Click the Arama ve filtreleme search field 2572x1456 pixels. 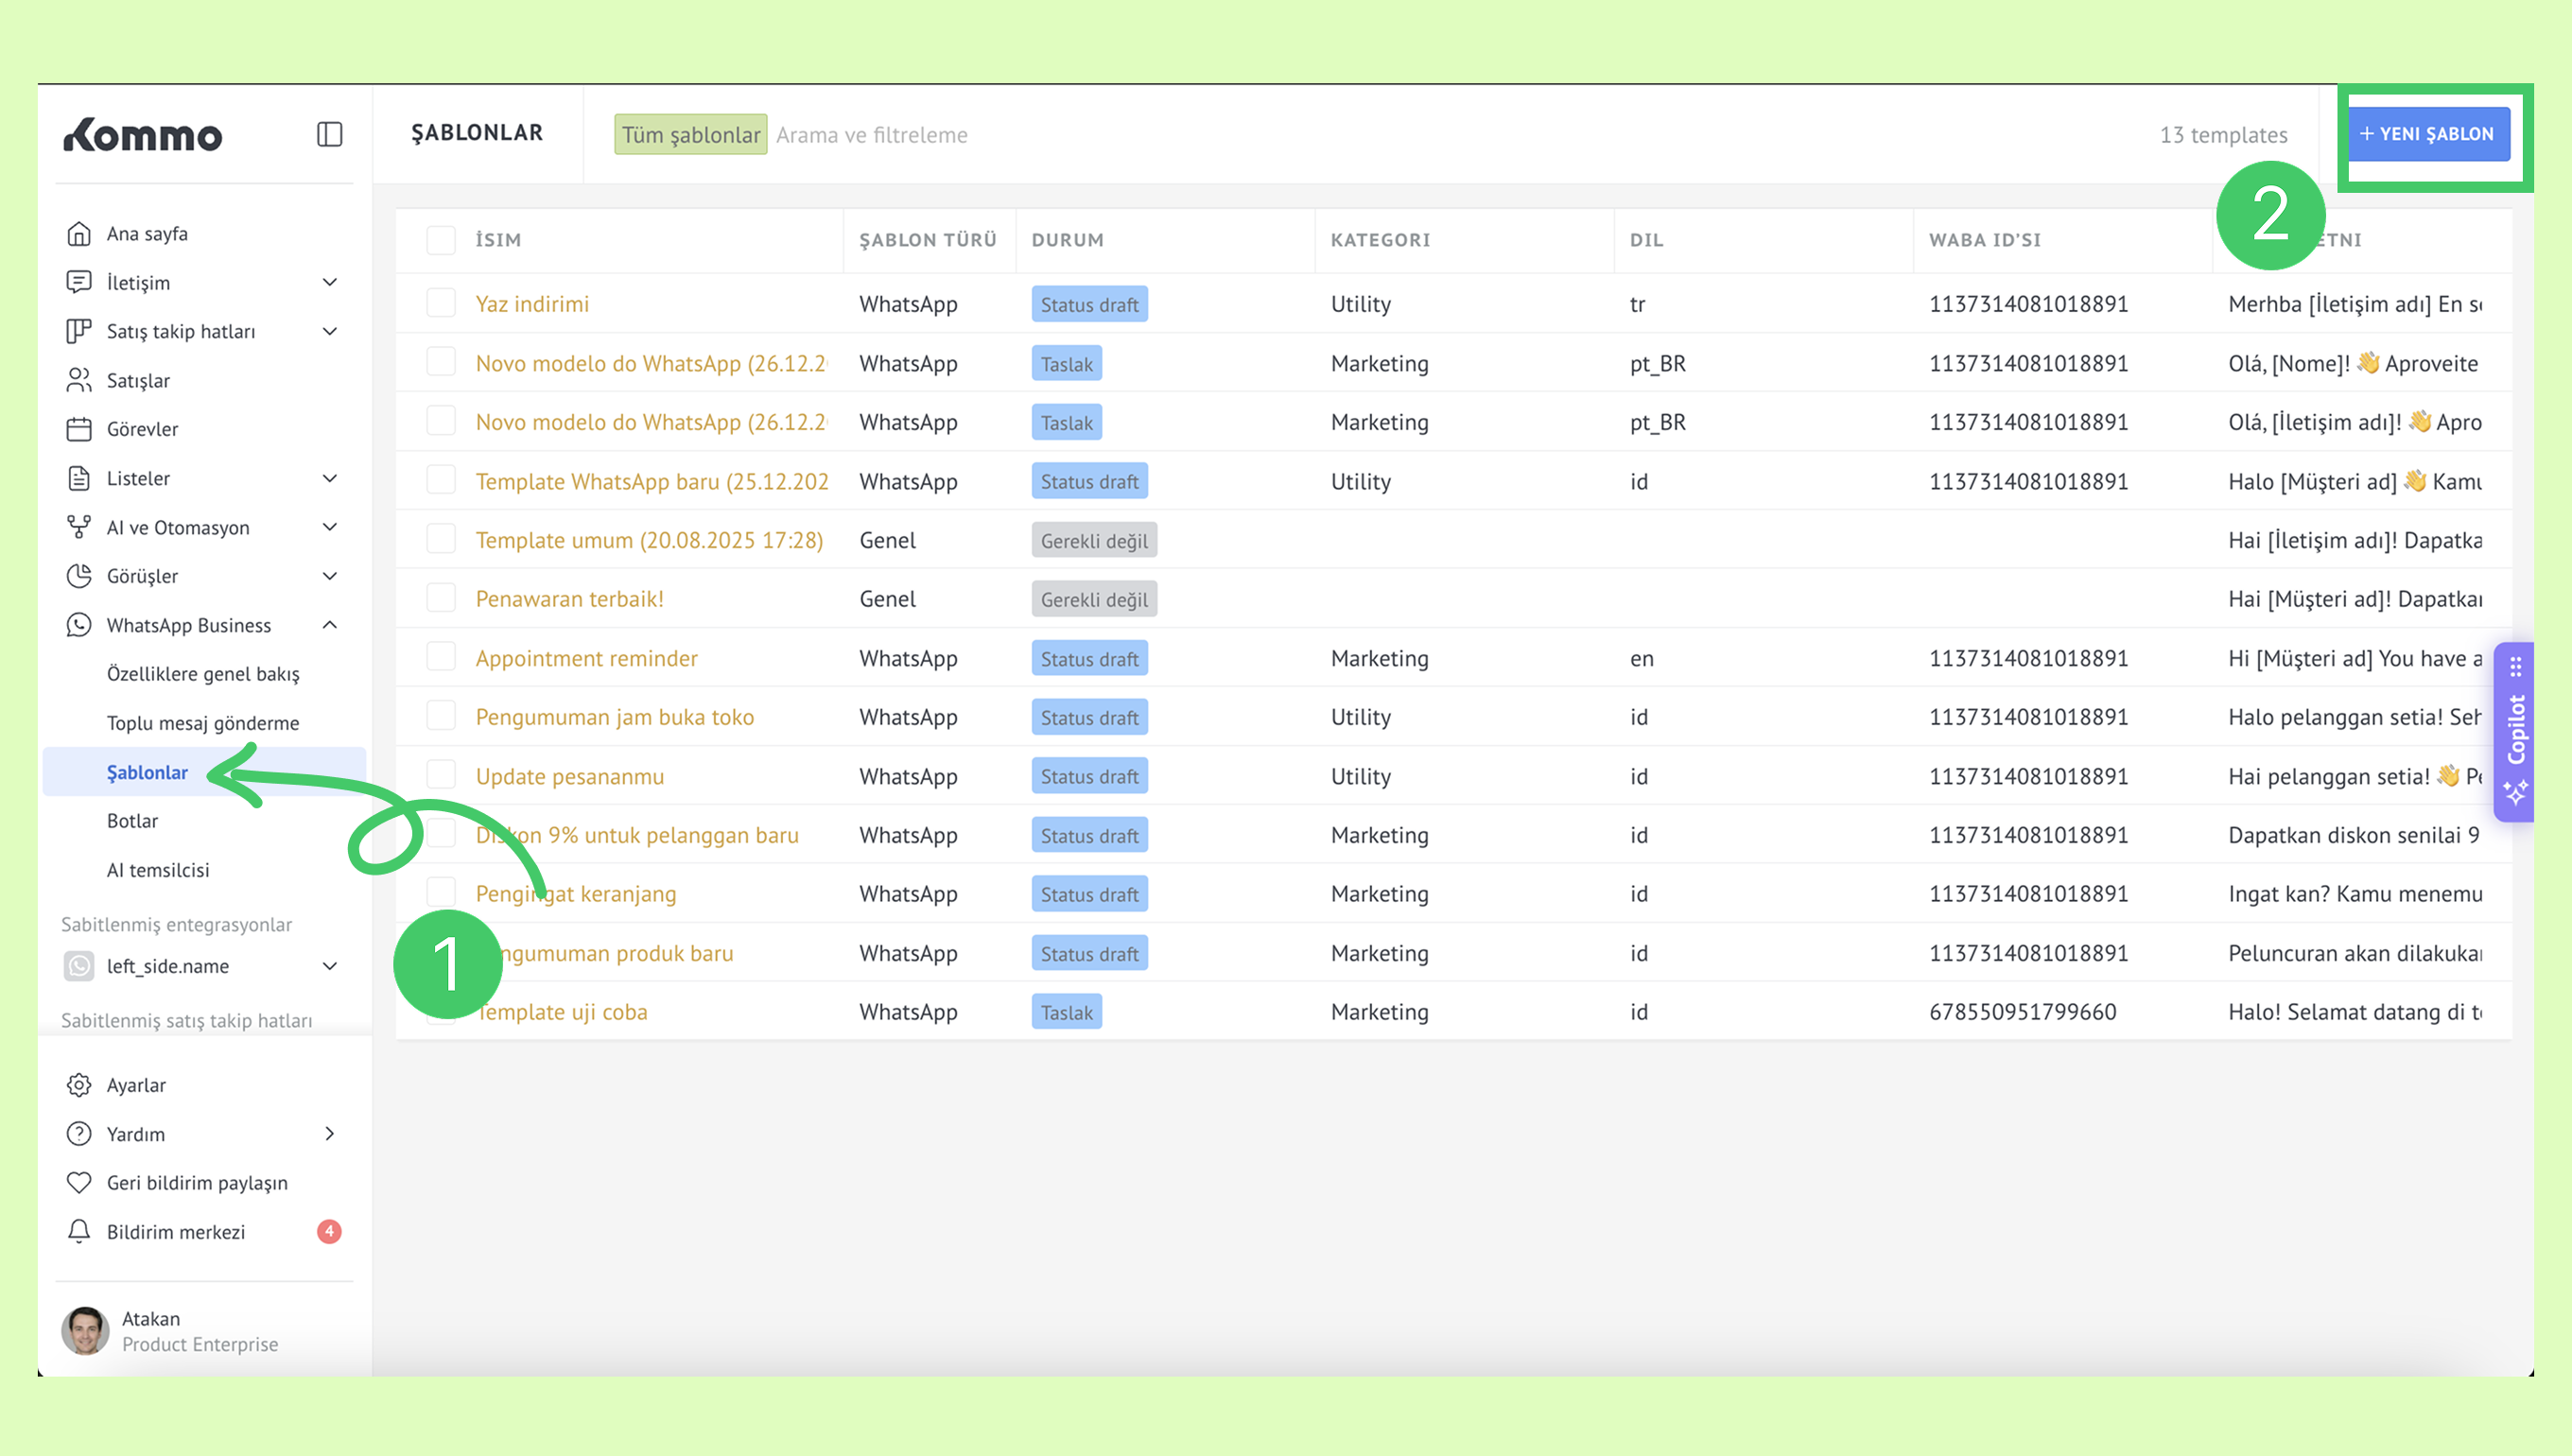point(871,135)
